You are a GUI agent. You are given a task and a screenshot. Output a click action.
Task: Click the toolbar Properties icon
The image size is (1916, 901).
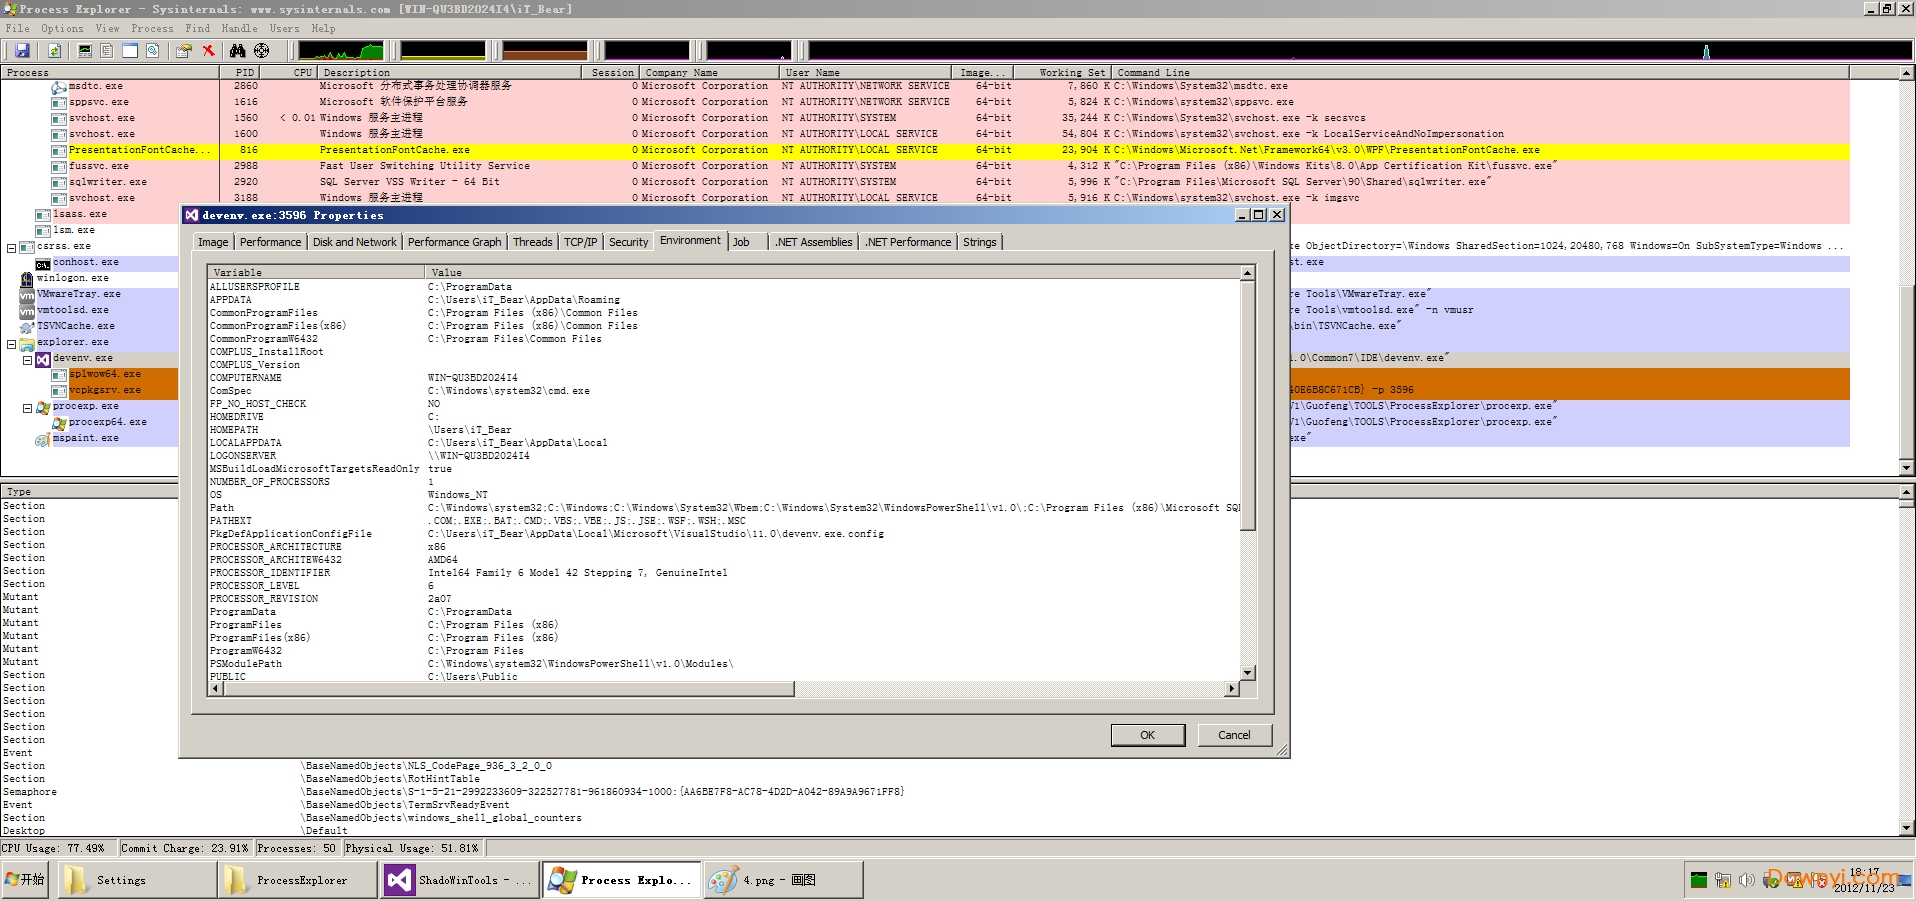click(183, 50)
